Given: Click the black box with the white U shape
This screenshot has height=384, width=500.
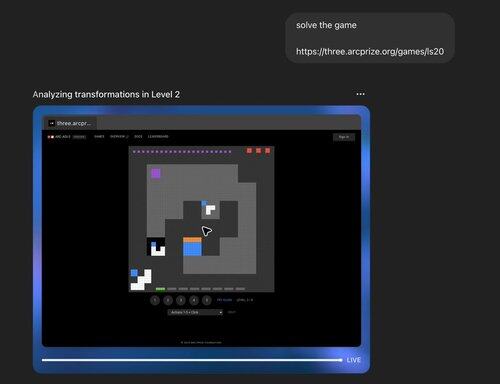Looking at the screenshot, I should (156, 247).
